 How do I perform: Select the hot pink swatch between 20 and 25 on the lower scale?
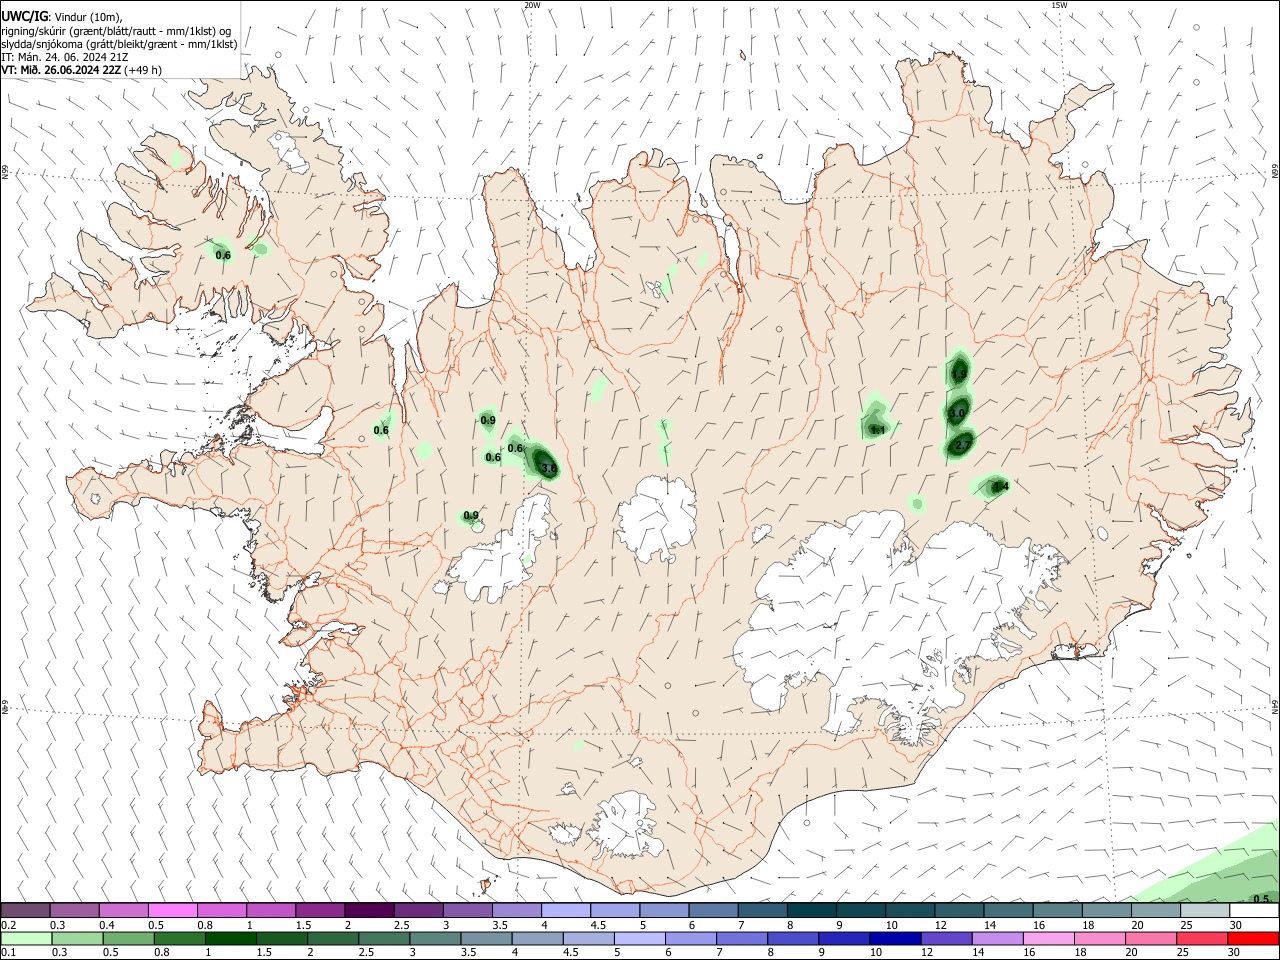click(1150, 939)
